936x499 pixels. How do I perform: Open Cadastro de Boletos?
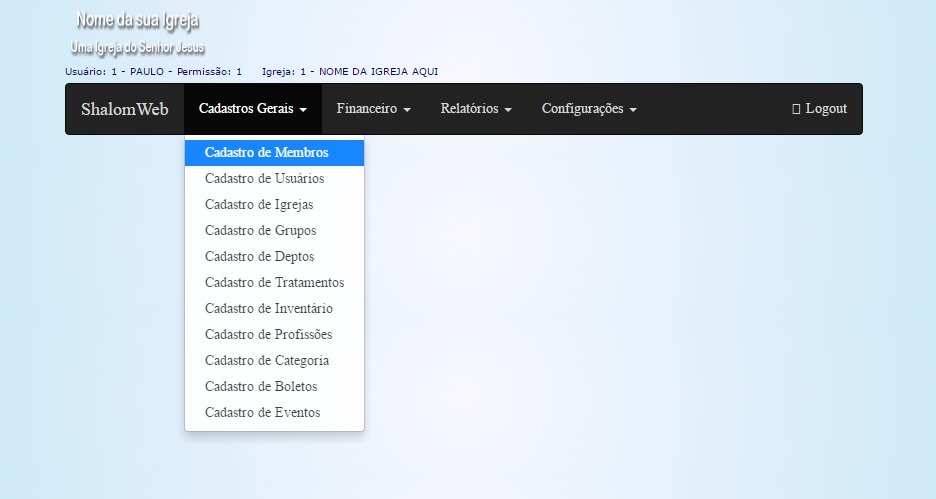point(275,386)
